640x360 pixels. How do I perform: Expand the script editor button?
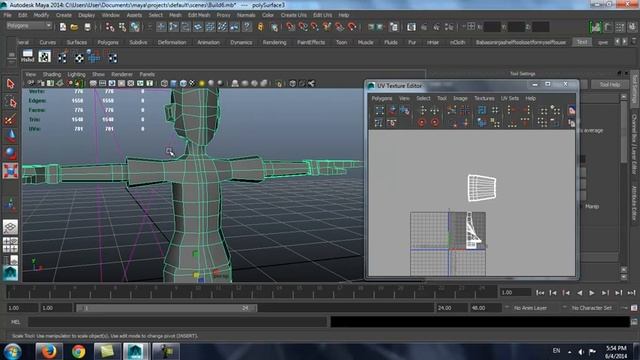[x=634, y=322]
